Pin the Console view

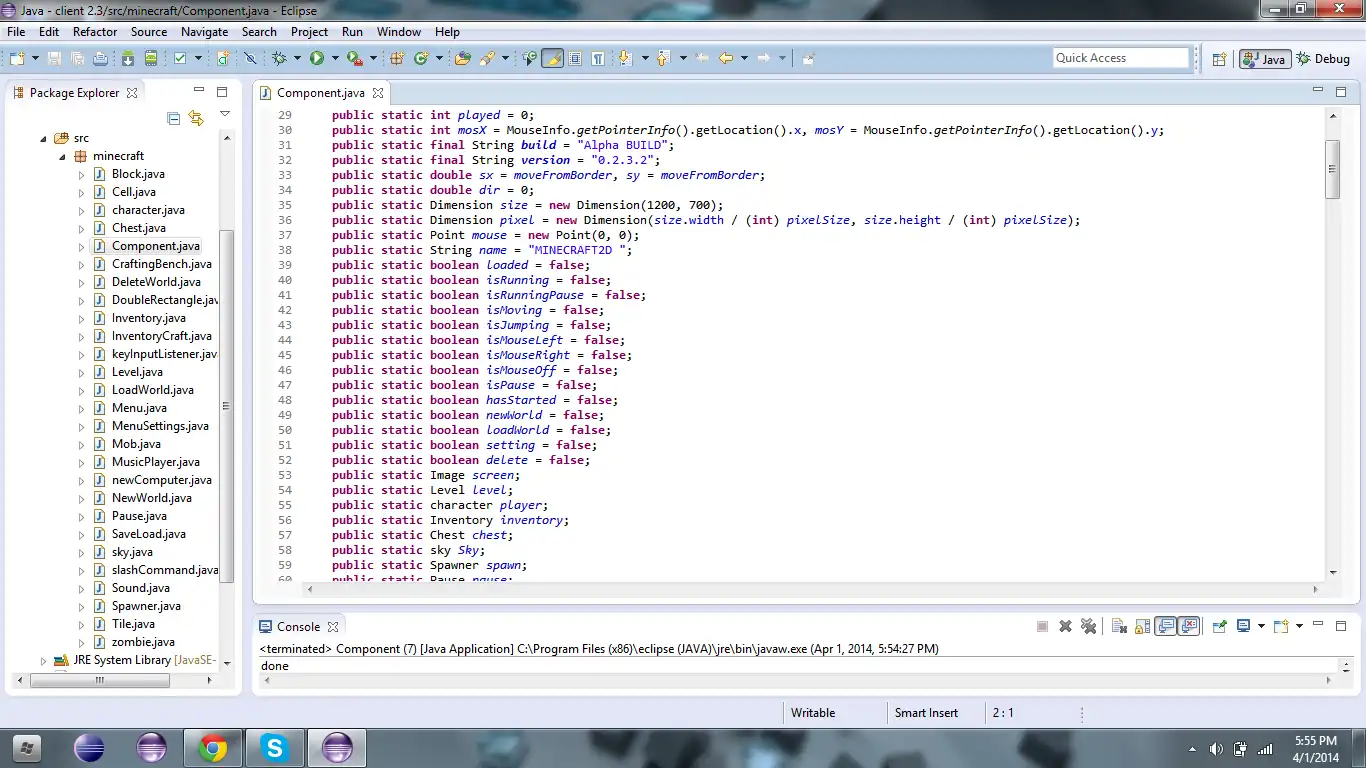[1219, 627]
